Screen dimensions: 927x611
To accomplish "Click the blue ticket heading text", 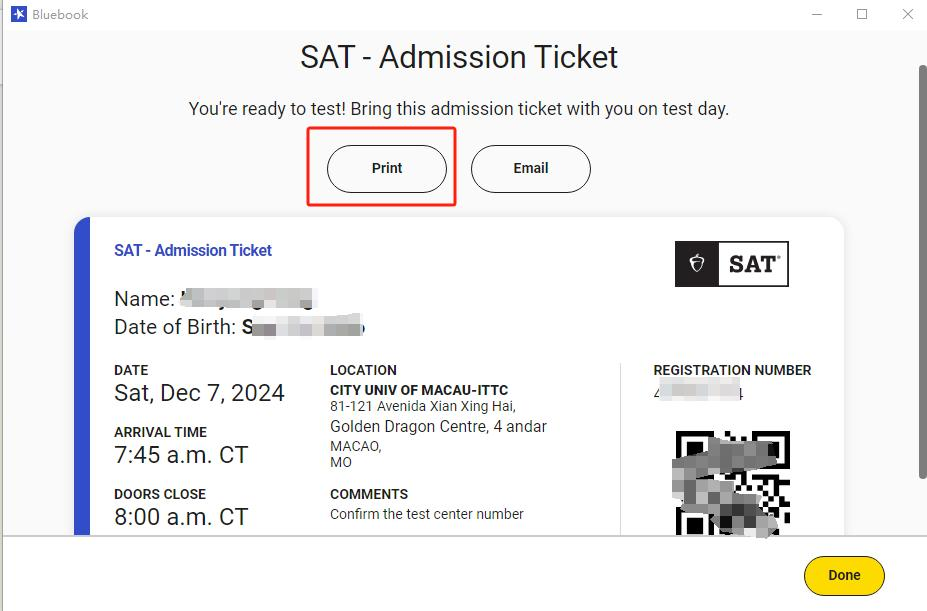I will (x=193, y=250).
